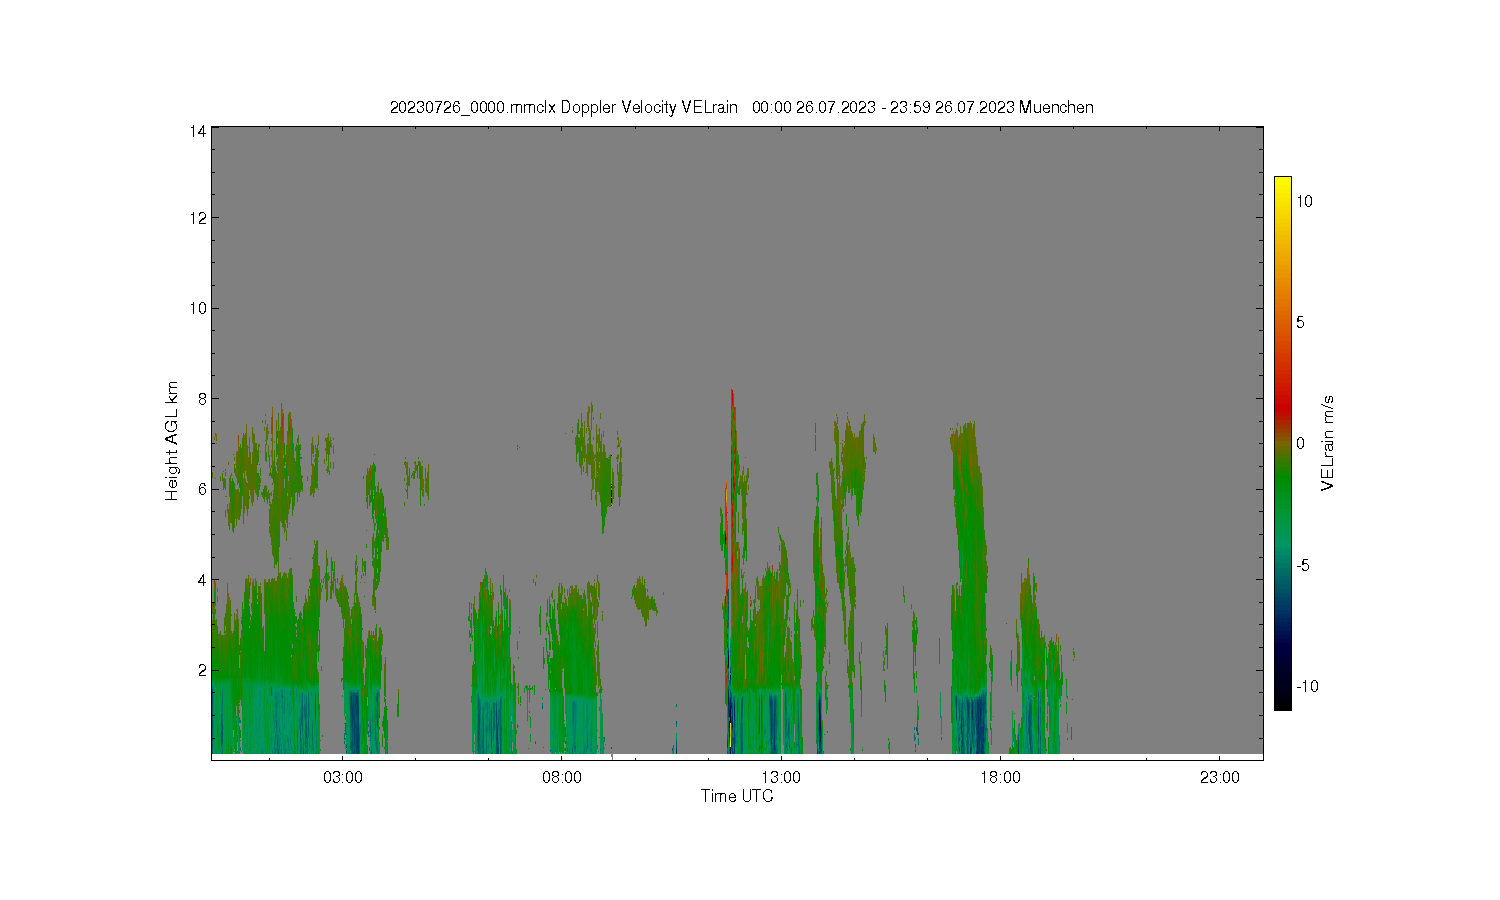Click the 12 km height tick label
Screen dimensions: 1500x900
point(198,218)
